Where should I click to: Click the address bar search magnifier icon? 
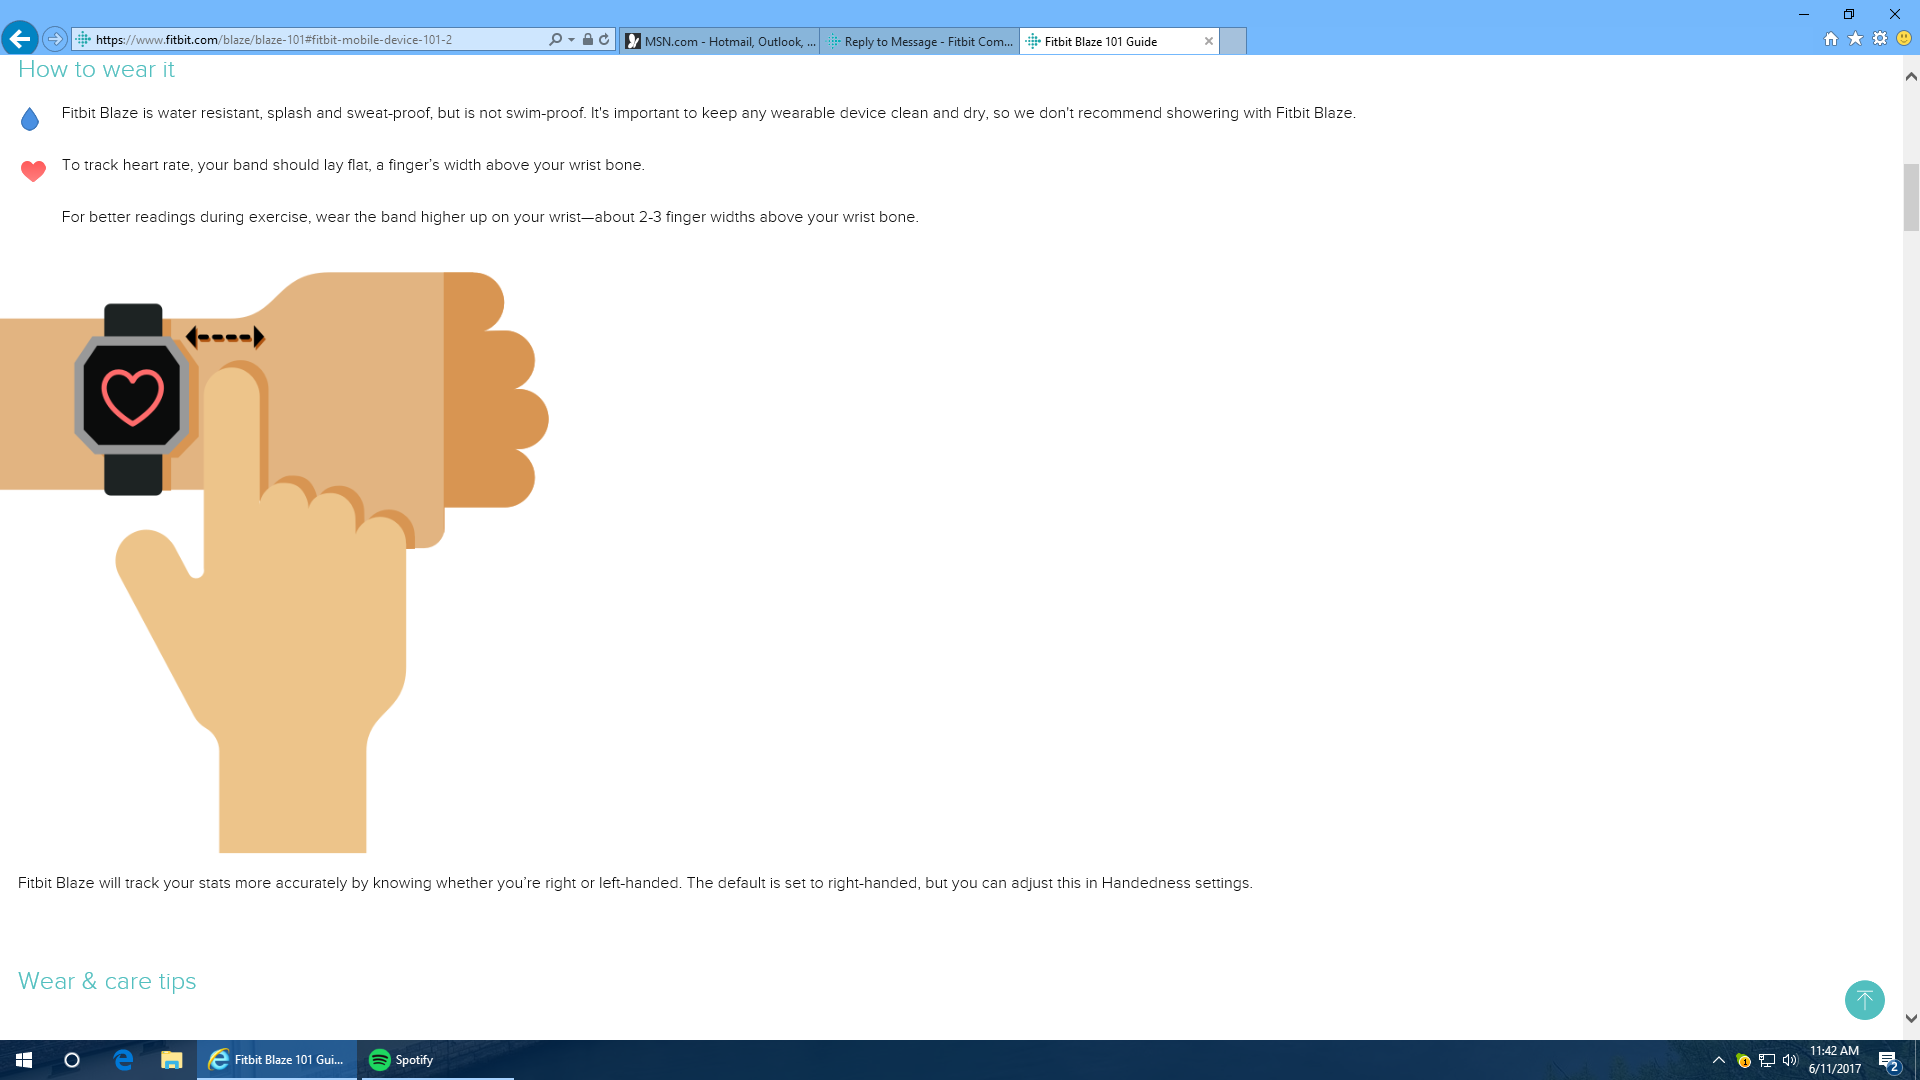point(555,40)
